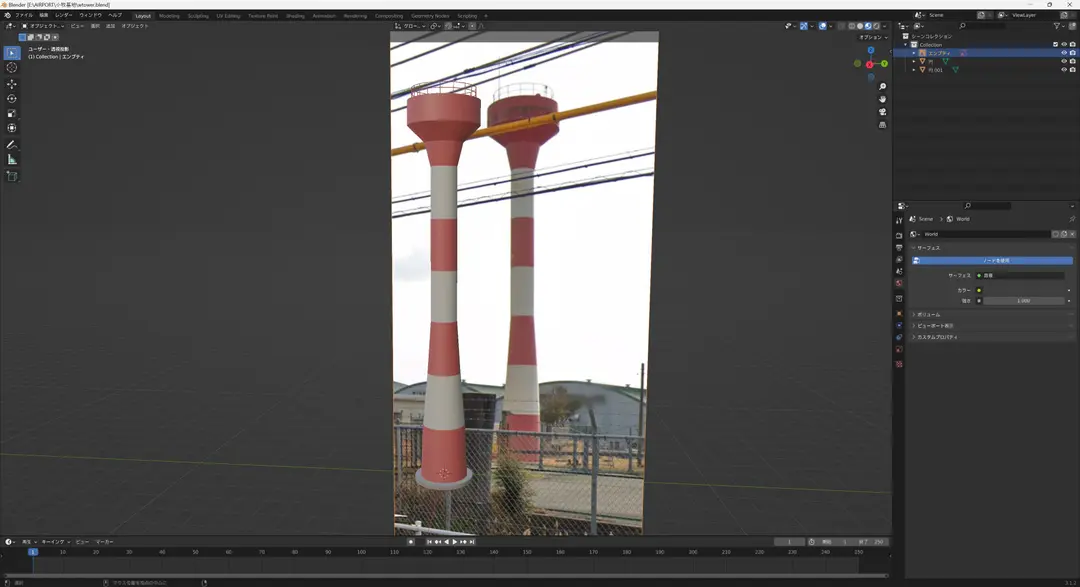
Task: Expand the ボリューム panel
Action: pyautogui.click(x=992, y=314)
